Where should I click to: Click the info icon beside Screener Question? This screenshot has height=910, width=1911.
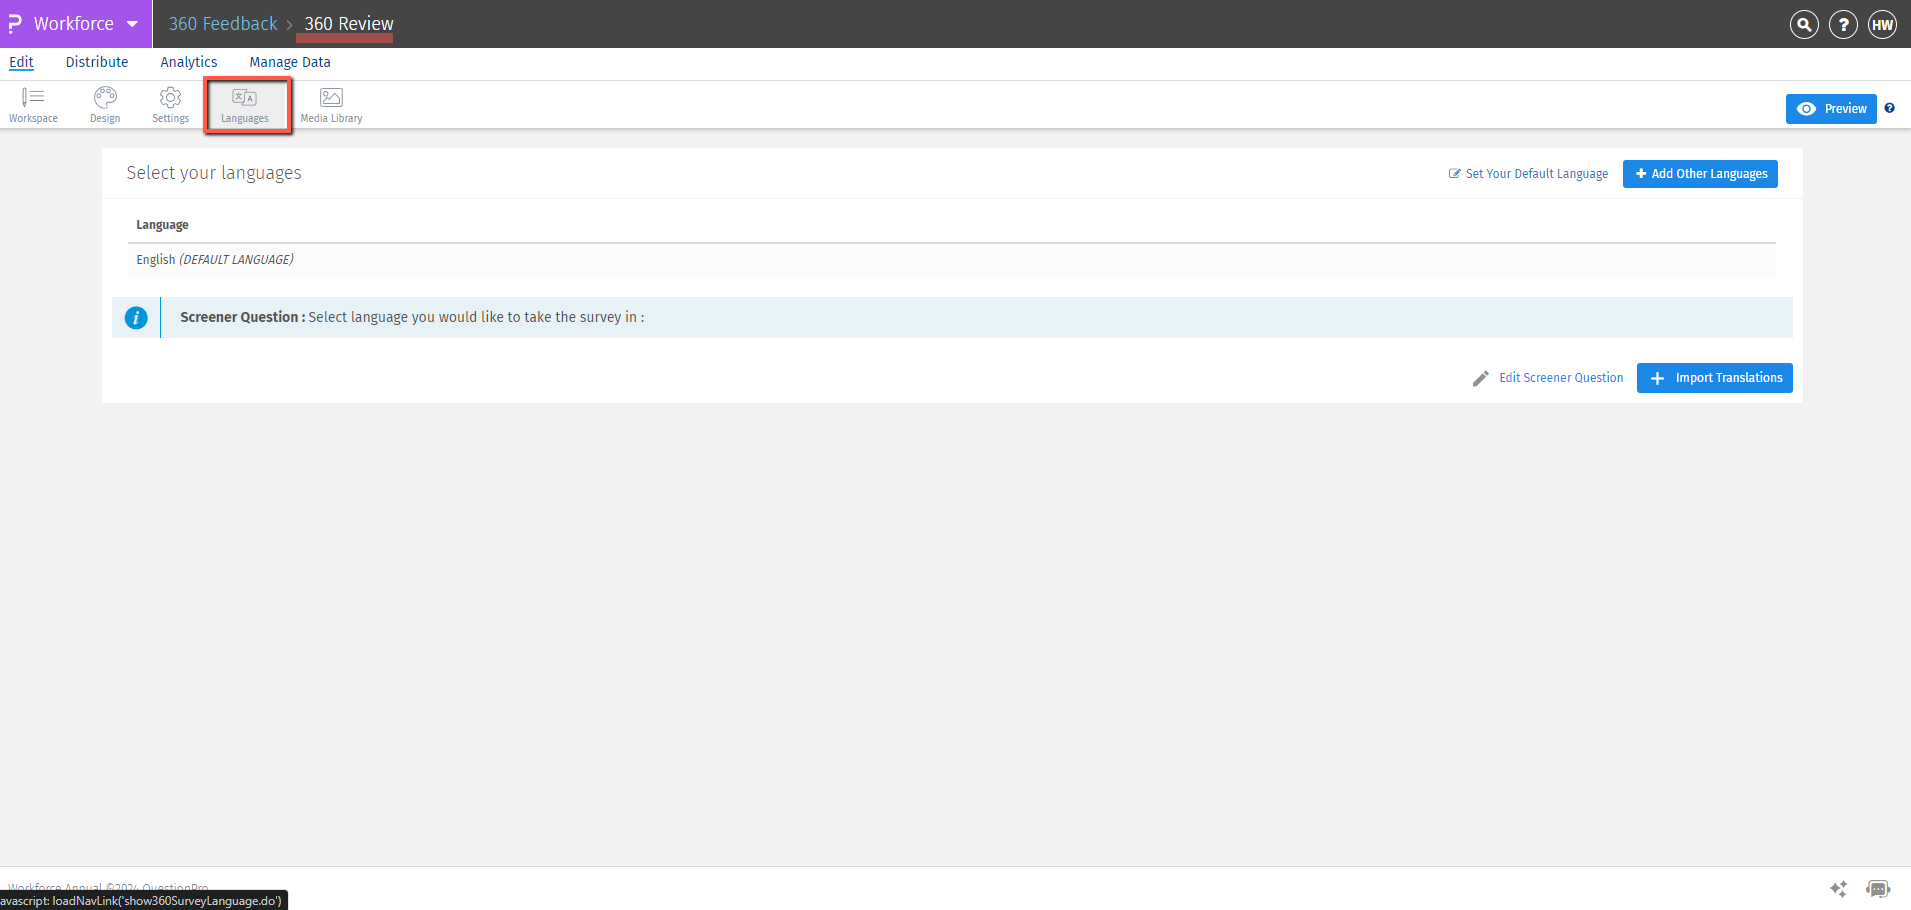(137, 317)
